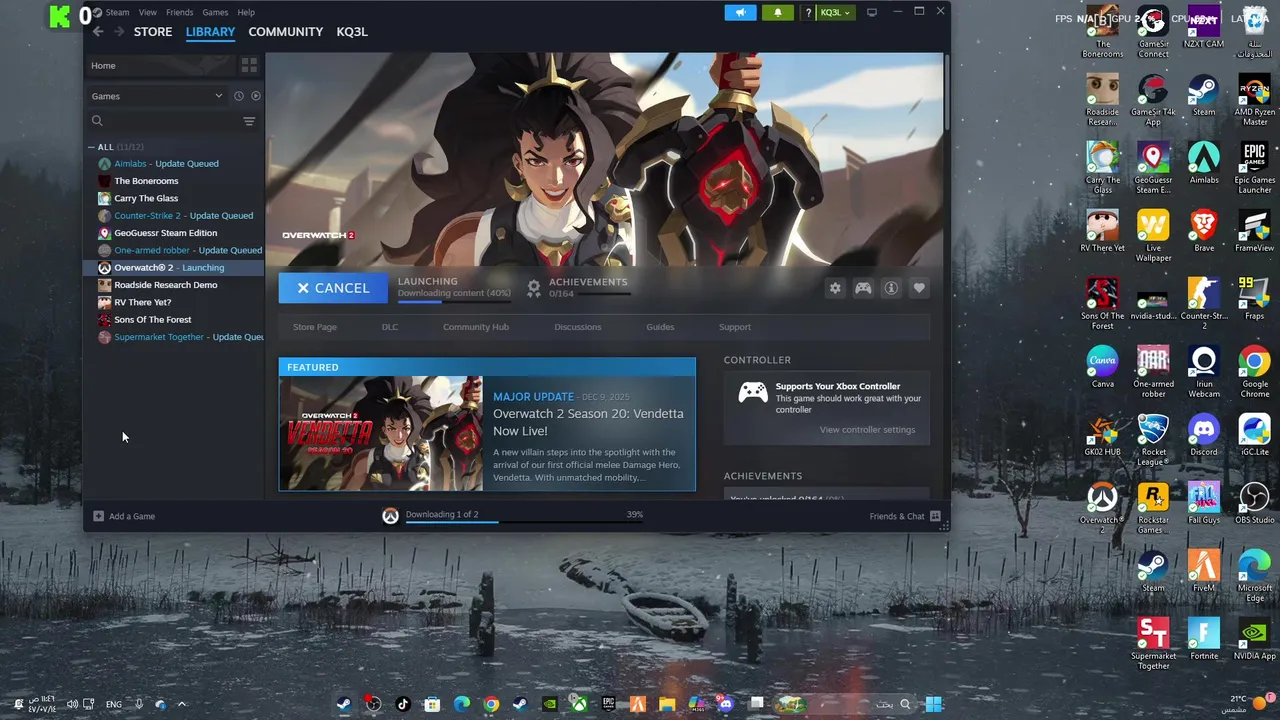Switch to collections grid view icon
This screenshot has height=720, width=1280.
pos(249,65)
